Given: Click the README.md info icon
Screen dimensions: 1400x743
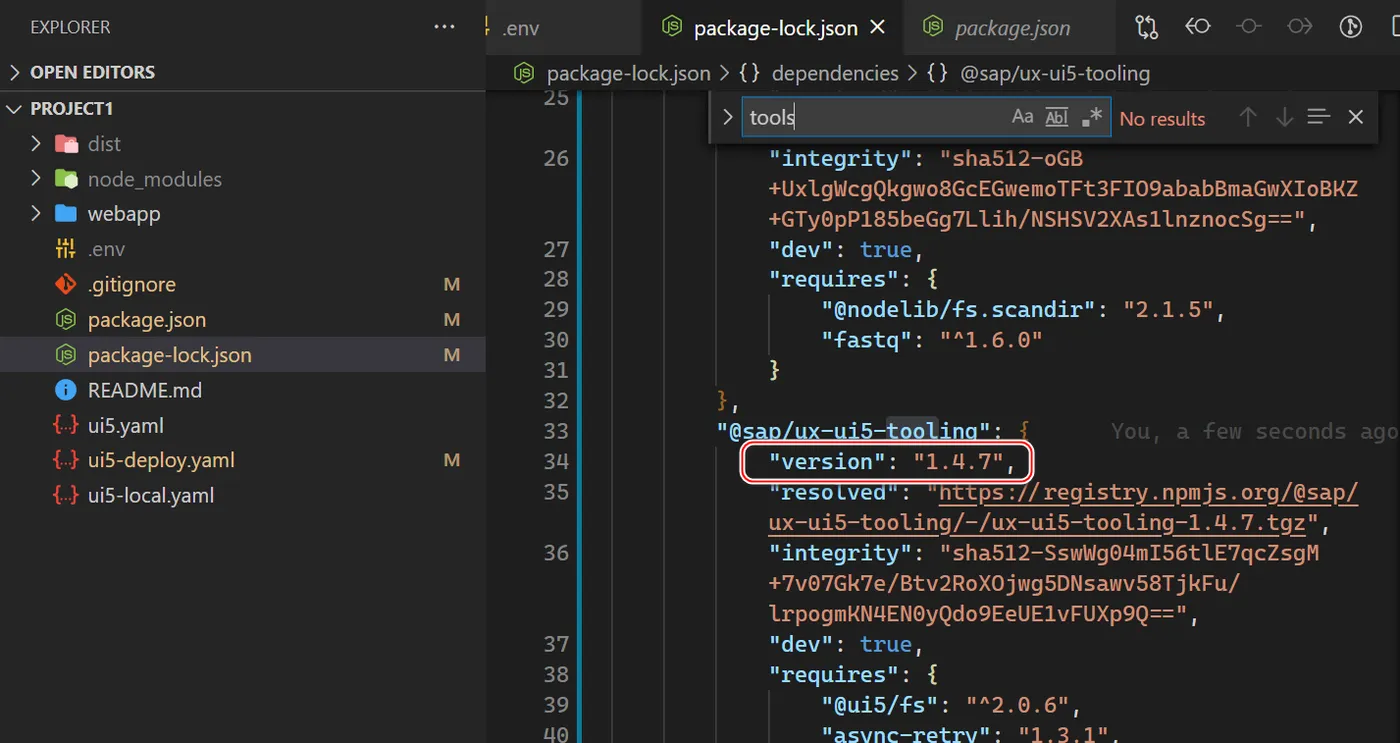Looking at the screenshot, I should (66, 390).
